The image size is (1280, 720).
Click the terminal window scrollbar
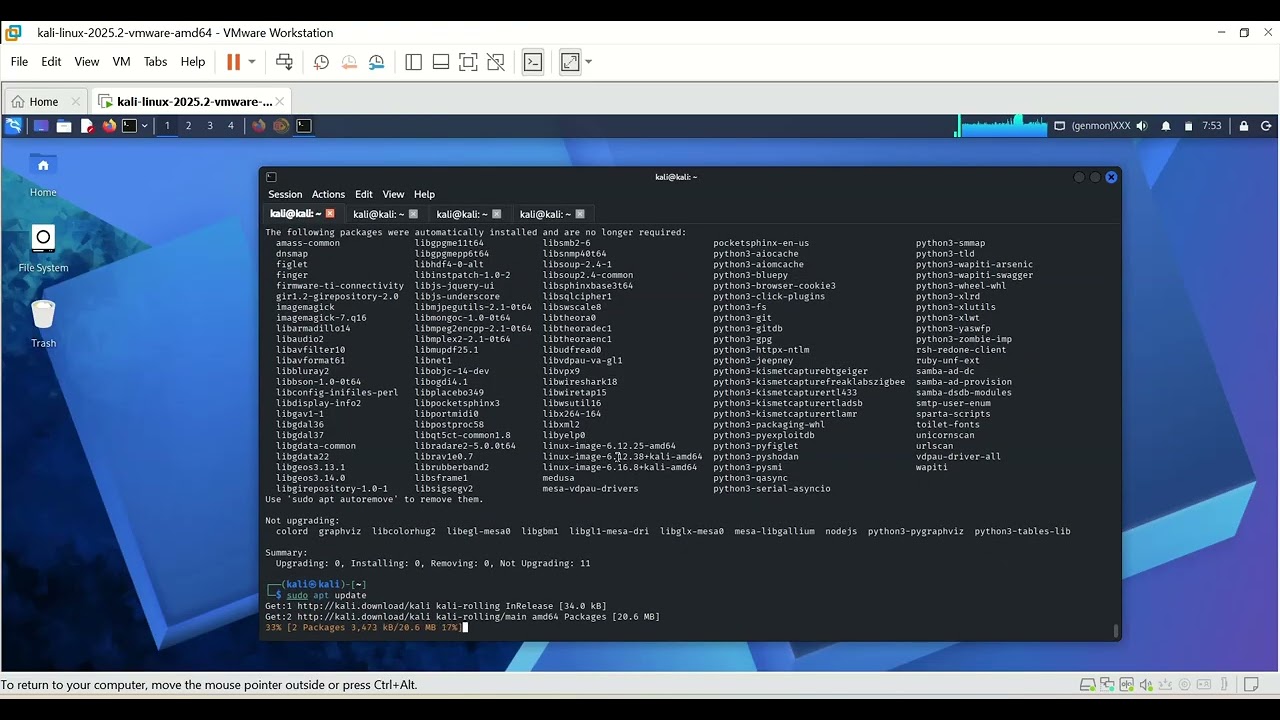1116,631
